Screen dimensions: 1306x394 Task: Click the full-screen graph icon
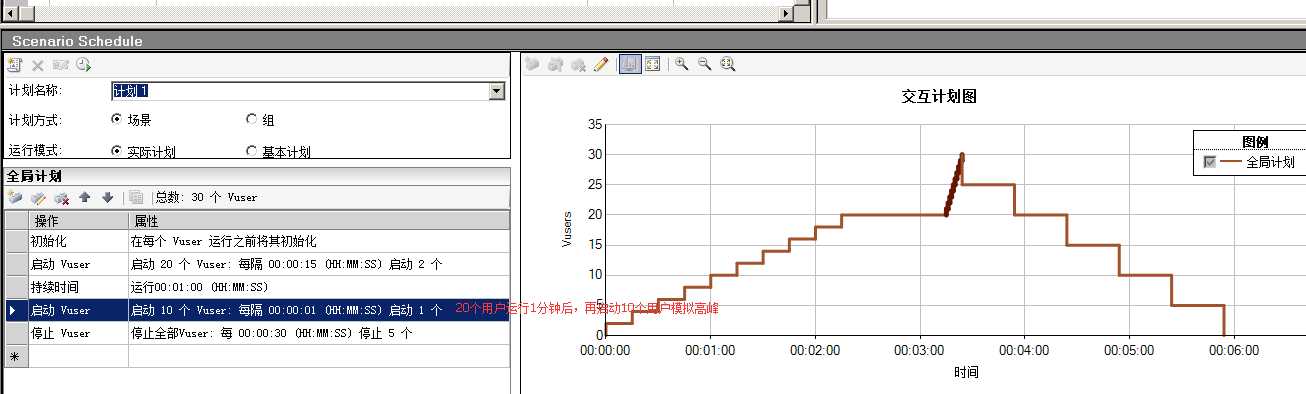point(653,64)
